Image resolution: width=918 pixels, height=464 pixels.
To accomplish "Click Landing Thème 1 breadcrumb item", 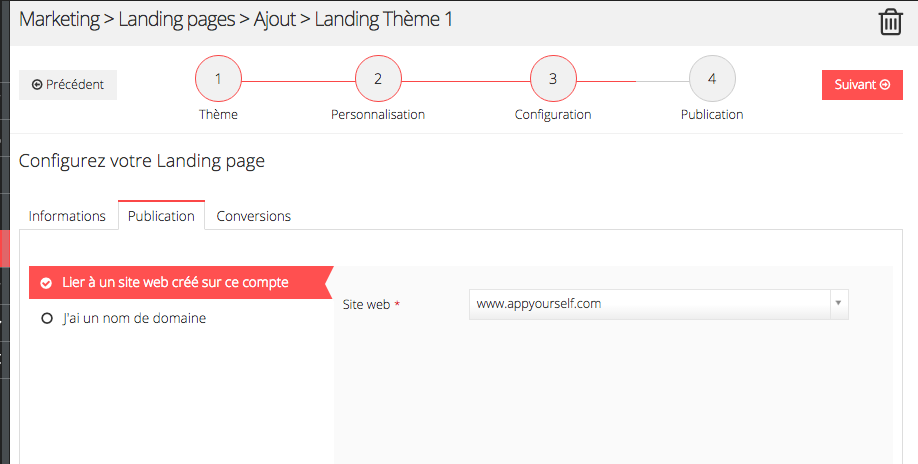I will point(384,19).
